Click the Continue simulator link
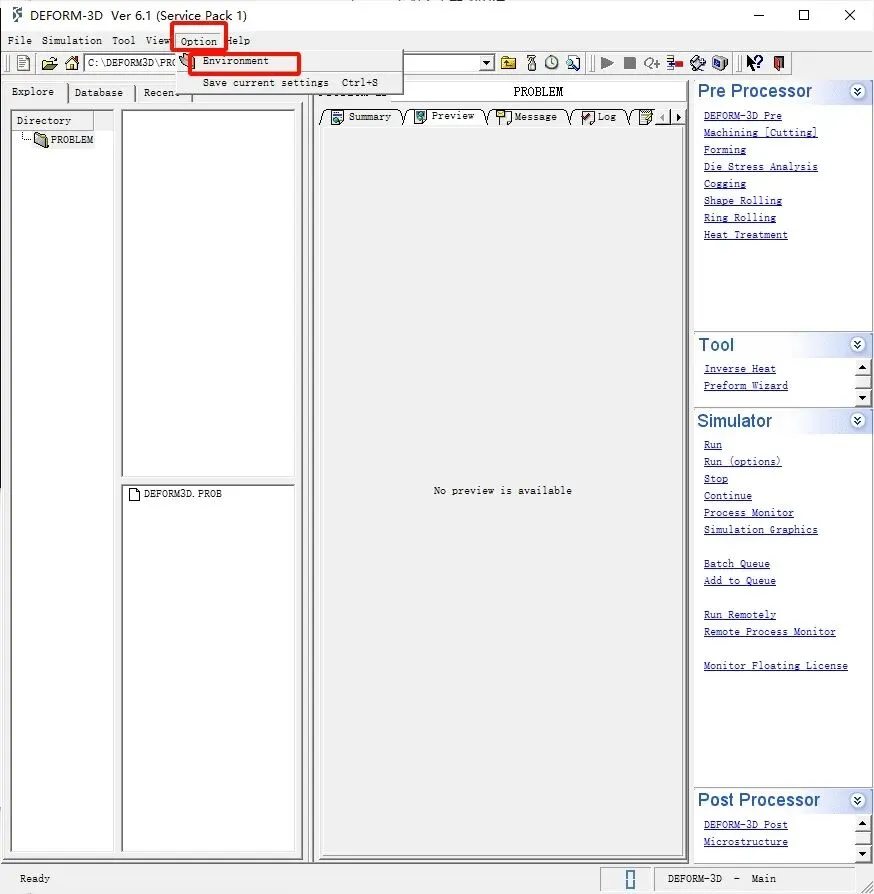The width and height of the screenshot is (874, 894). (x=727, y=496)
